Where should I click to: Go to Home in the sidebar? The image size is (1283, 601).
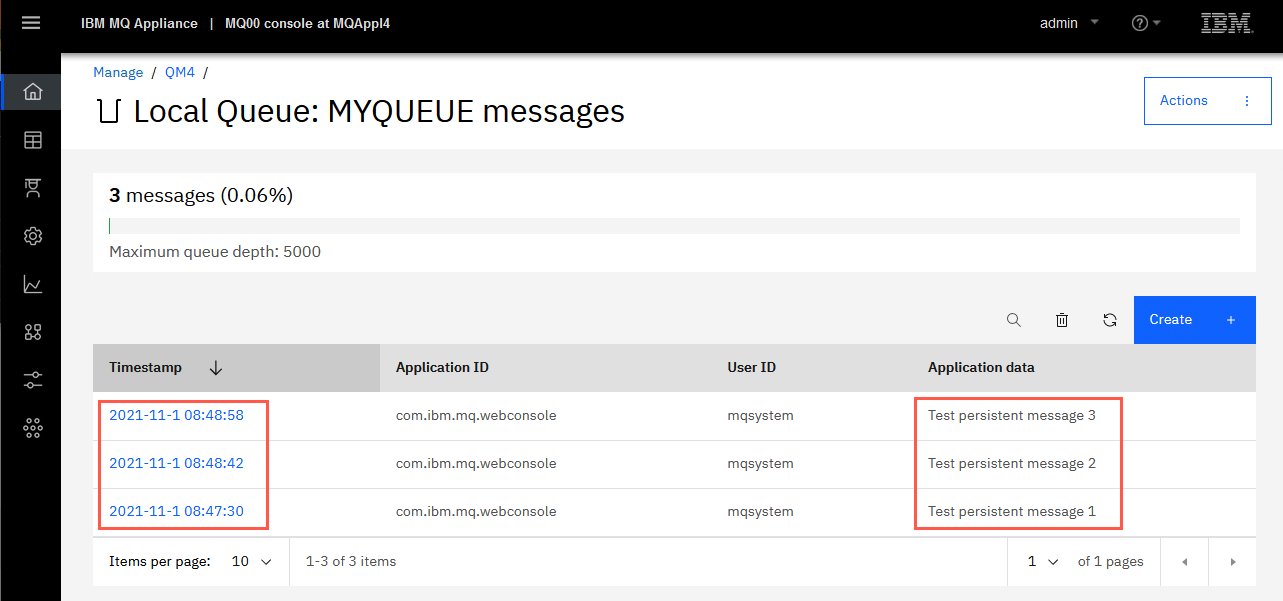[33, 92]
